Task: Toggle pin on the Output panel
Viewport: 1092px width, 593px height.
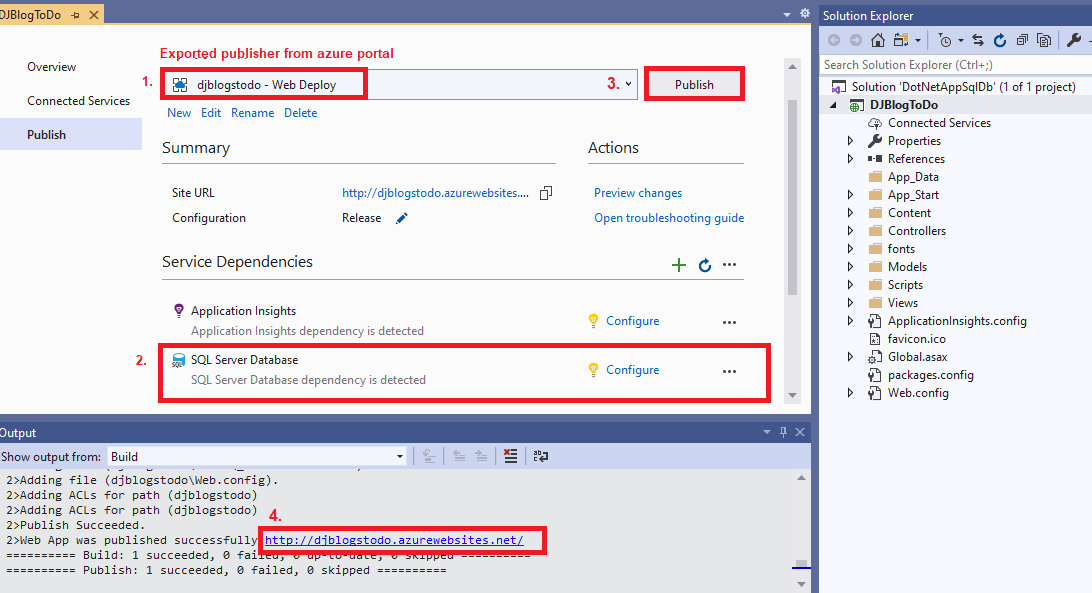Action: tap(783, 432)
